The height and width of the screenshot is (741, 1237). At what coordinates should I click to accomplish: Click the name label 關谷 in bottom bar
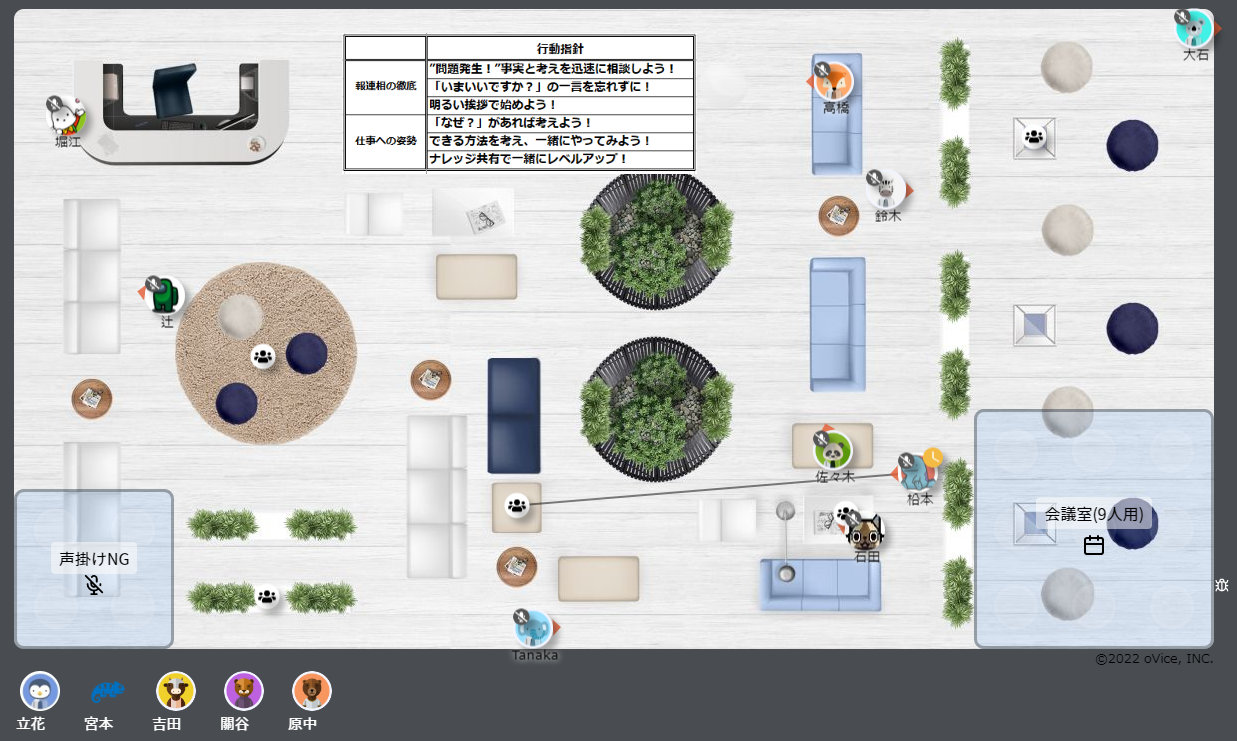[x=235, y=723]
